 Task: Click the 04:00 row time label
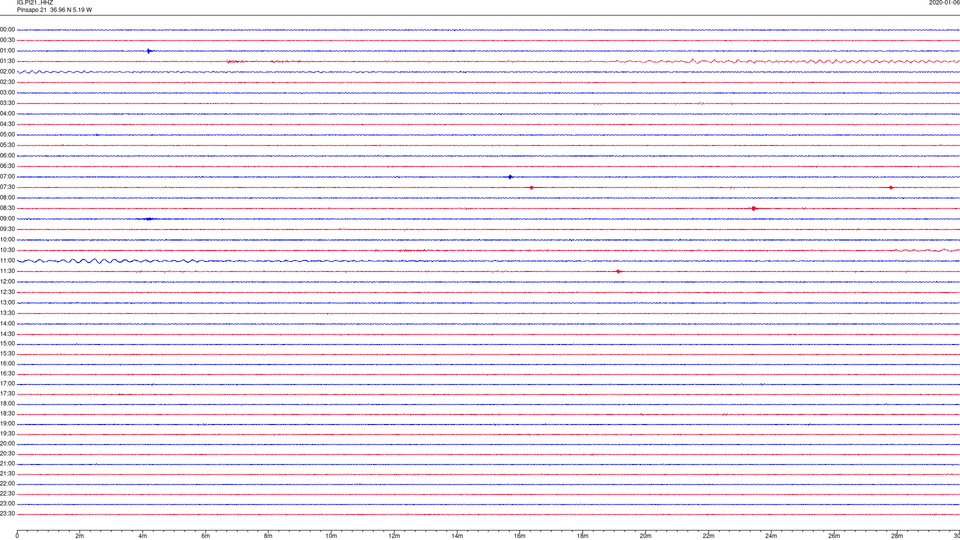pos(7,114)
